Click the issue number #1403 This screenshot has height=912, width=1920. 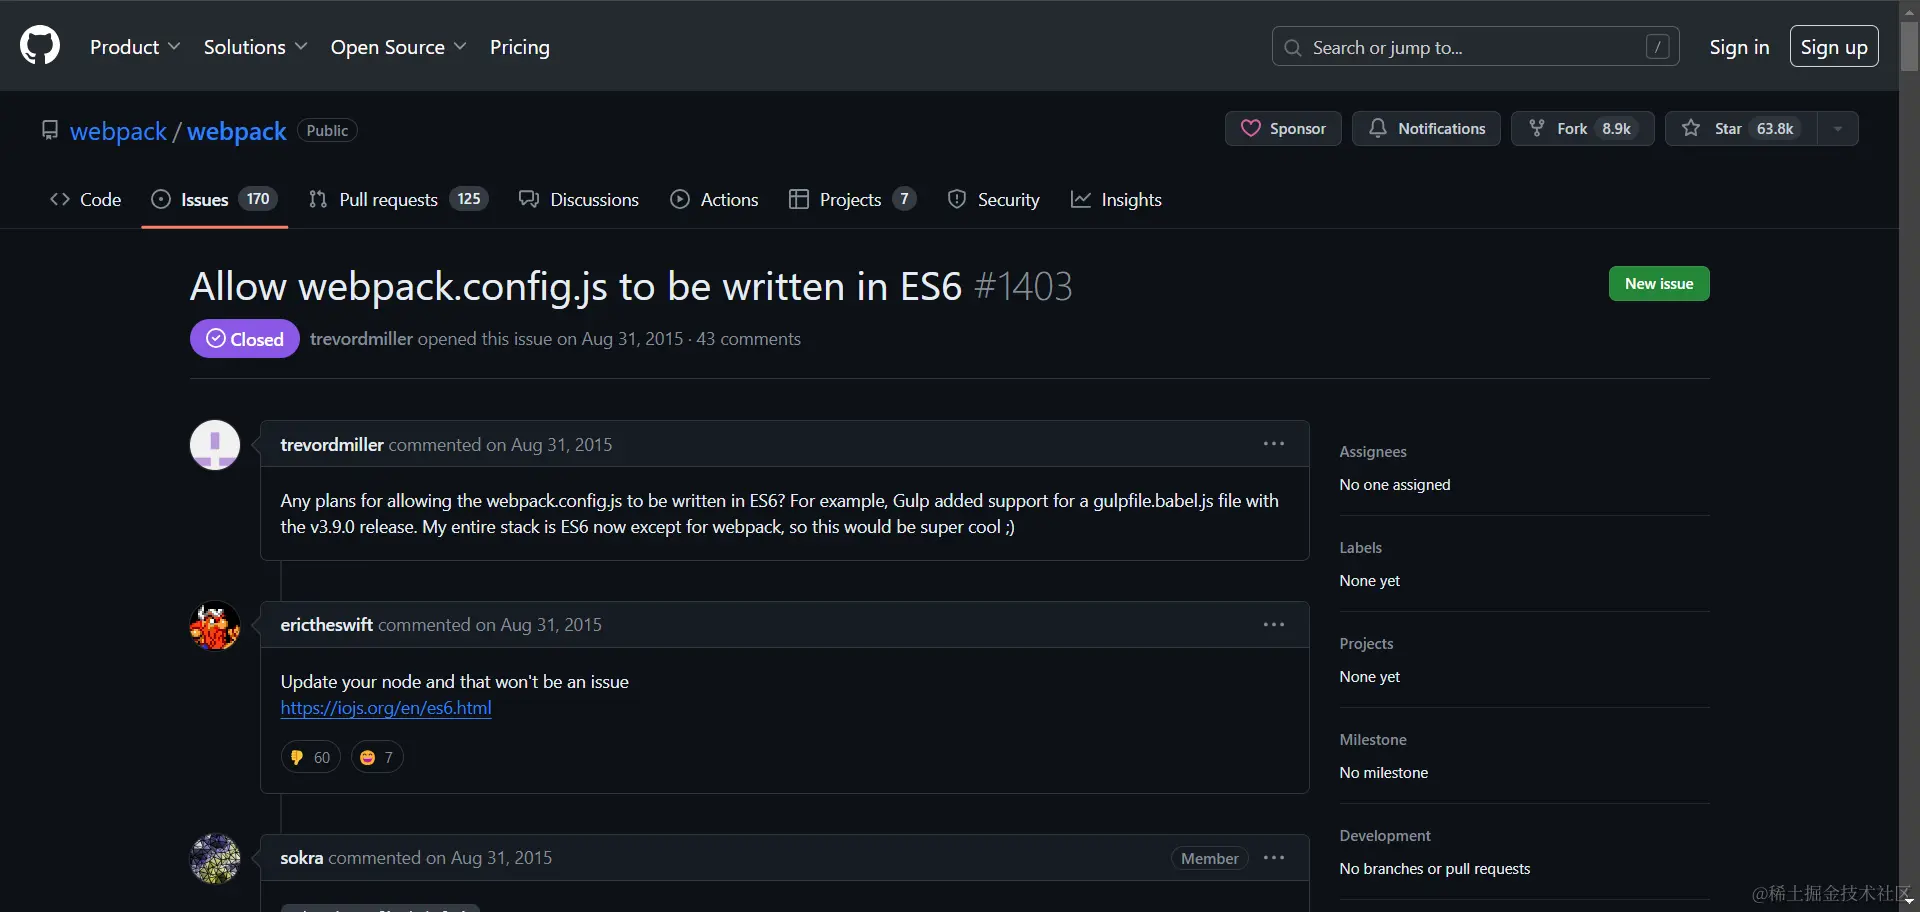[1023, 287]
